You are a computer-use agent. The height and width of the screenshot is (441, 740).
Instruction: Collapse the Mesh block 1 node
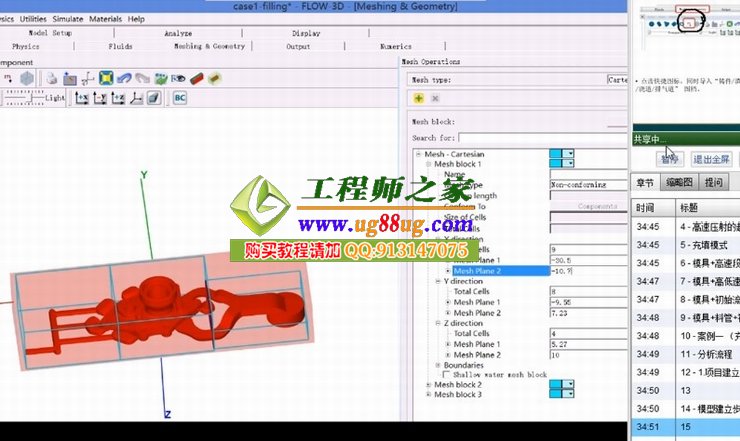pyautogui.click(x=429, y=164)
